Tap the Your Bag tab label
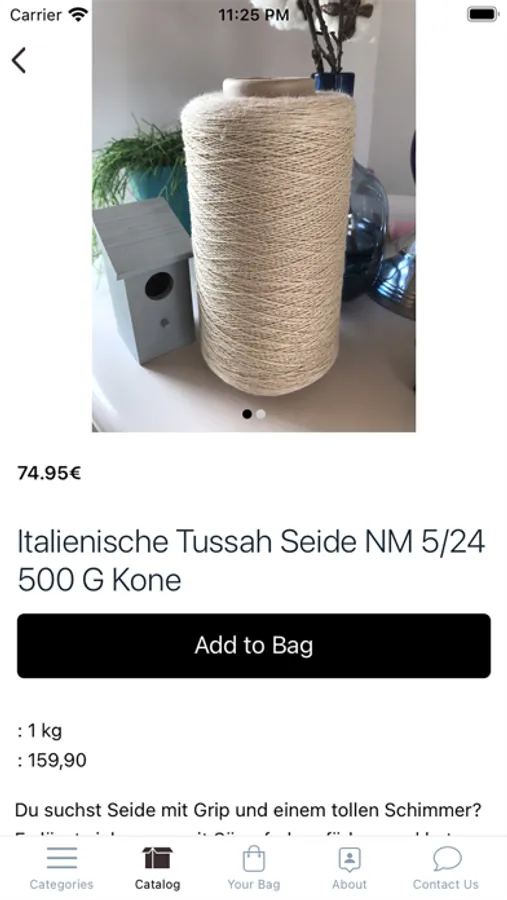507x900 pixels. (x=254, y=885)
